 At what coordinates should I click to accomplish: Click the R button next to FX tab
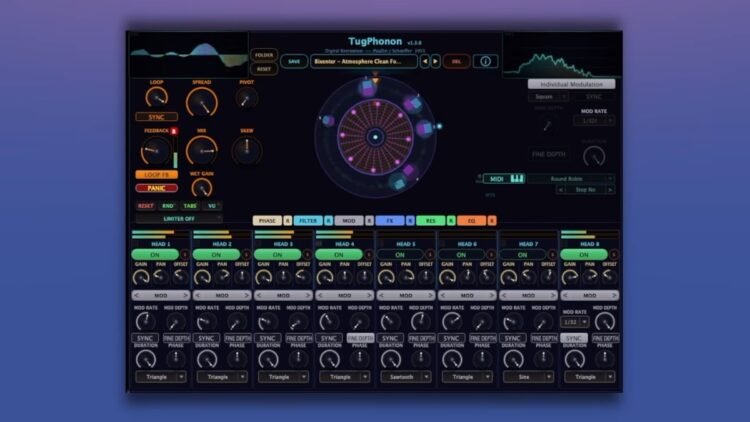point(410,221)
